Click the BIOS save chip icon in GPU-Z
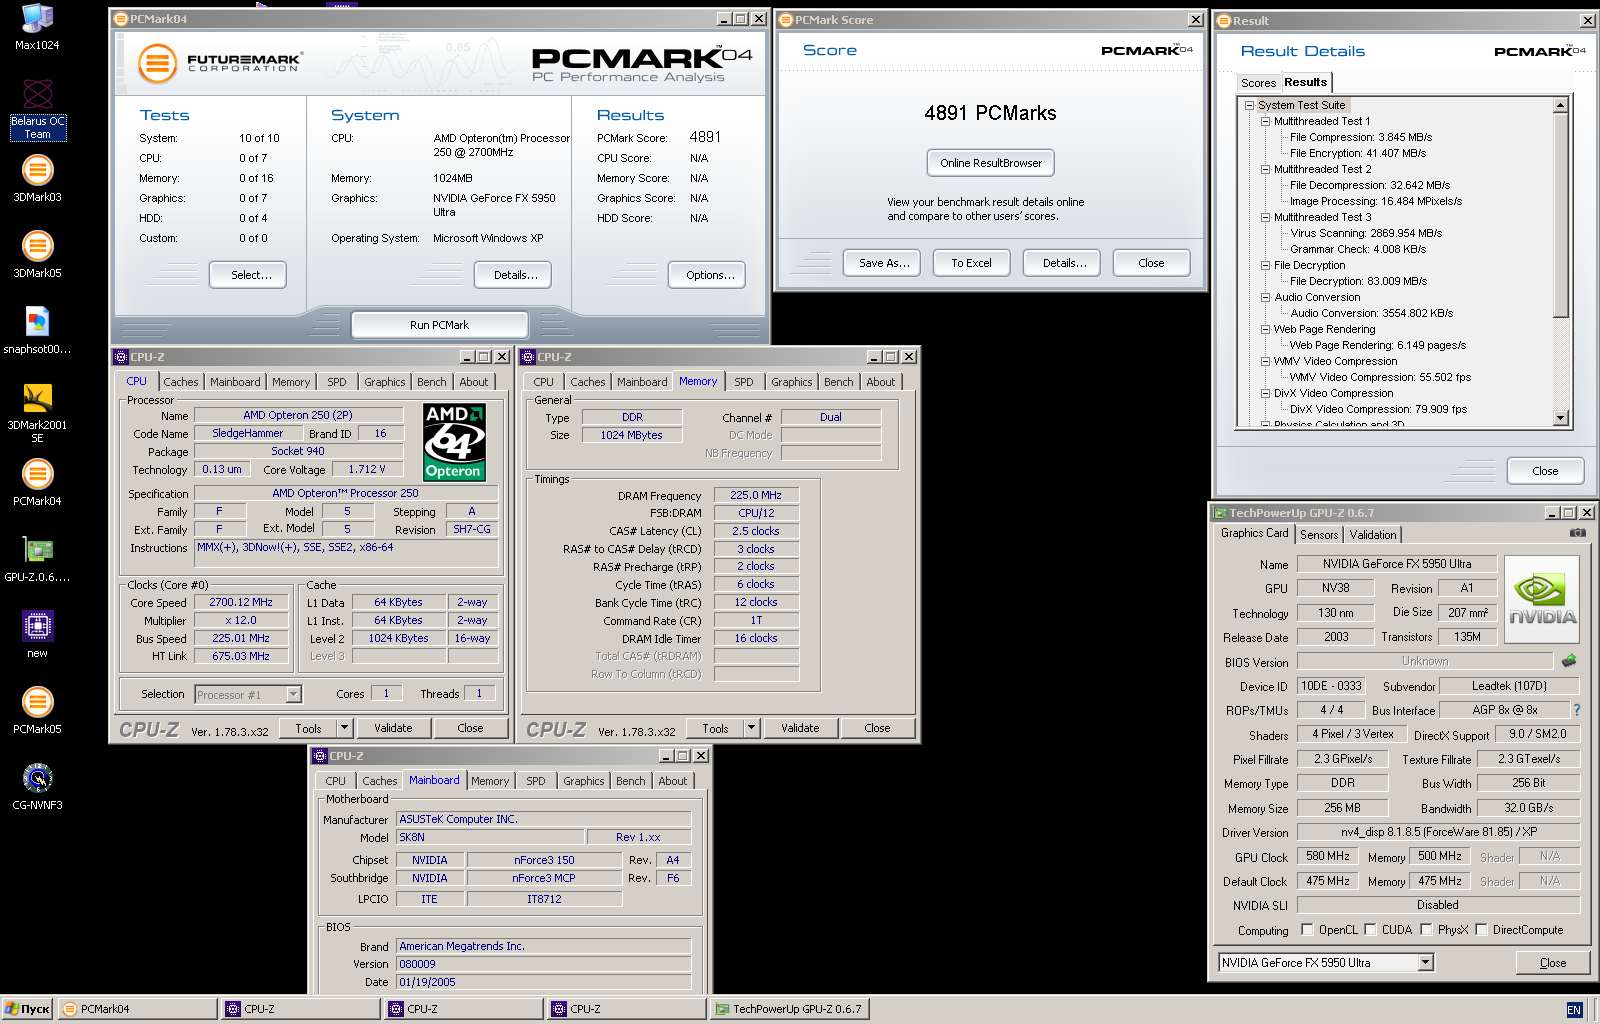1600x1024 pixels. [1569, 660]
